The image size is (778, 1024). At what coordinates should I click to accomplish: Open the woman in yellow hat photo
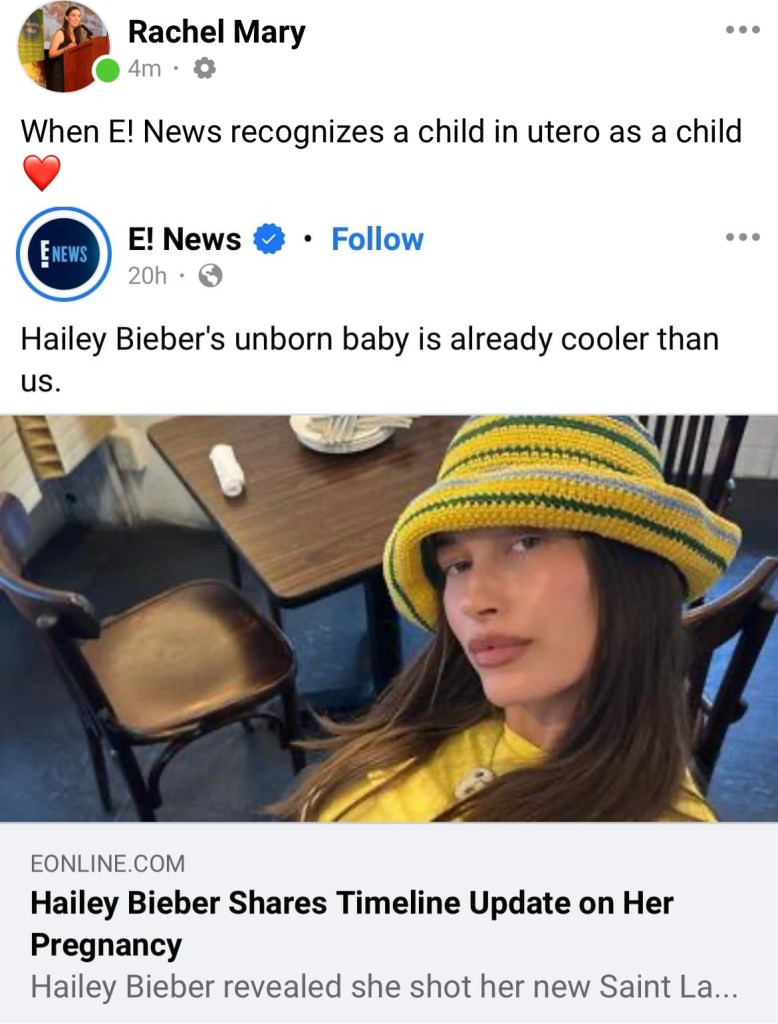[x=389, y=618]
